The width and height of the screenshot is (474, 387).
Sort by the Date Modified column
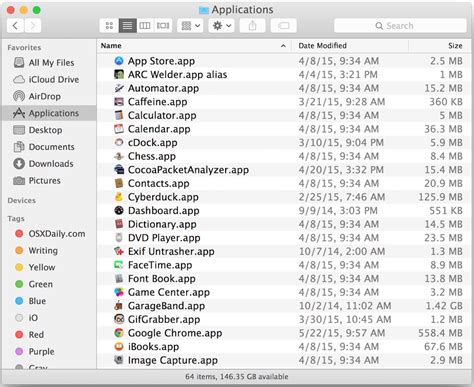350,46
